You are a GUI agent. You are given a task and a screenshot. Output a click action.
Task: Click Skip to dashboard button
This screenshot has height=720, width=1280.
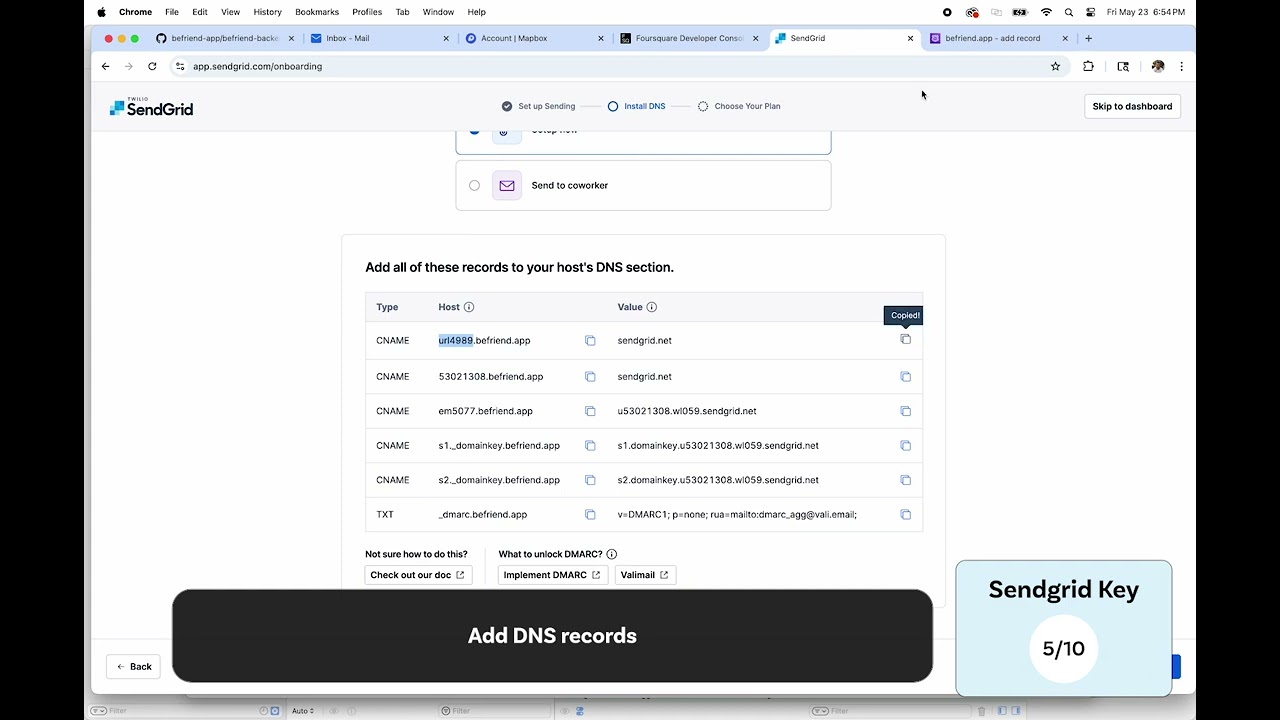(1132, 106)
